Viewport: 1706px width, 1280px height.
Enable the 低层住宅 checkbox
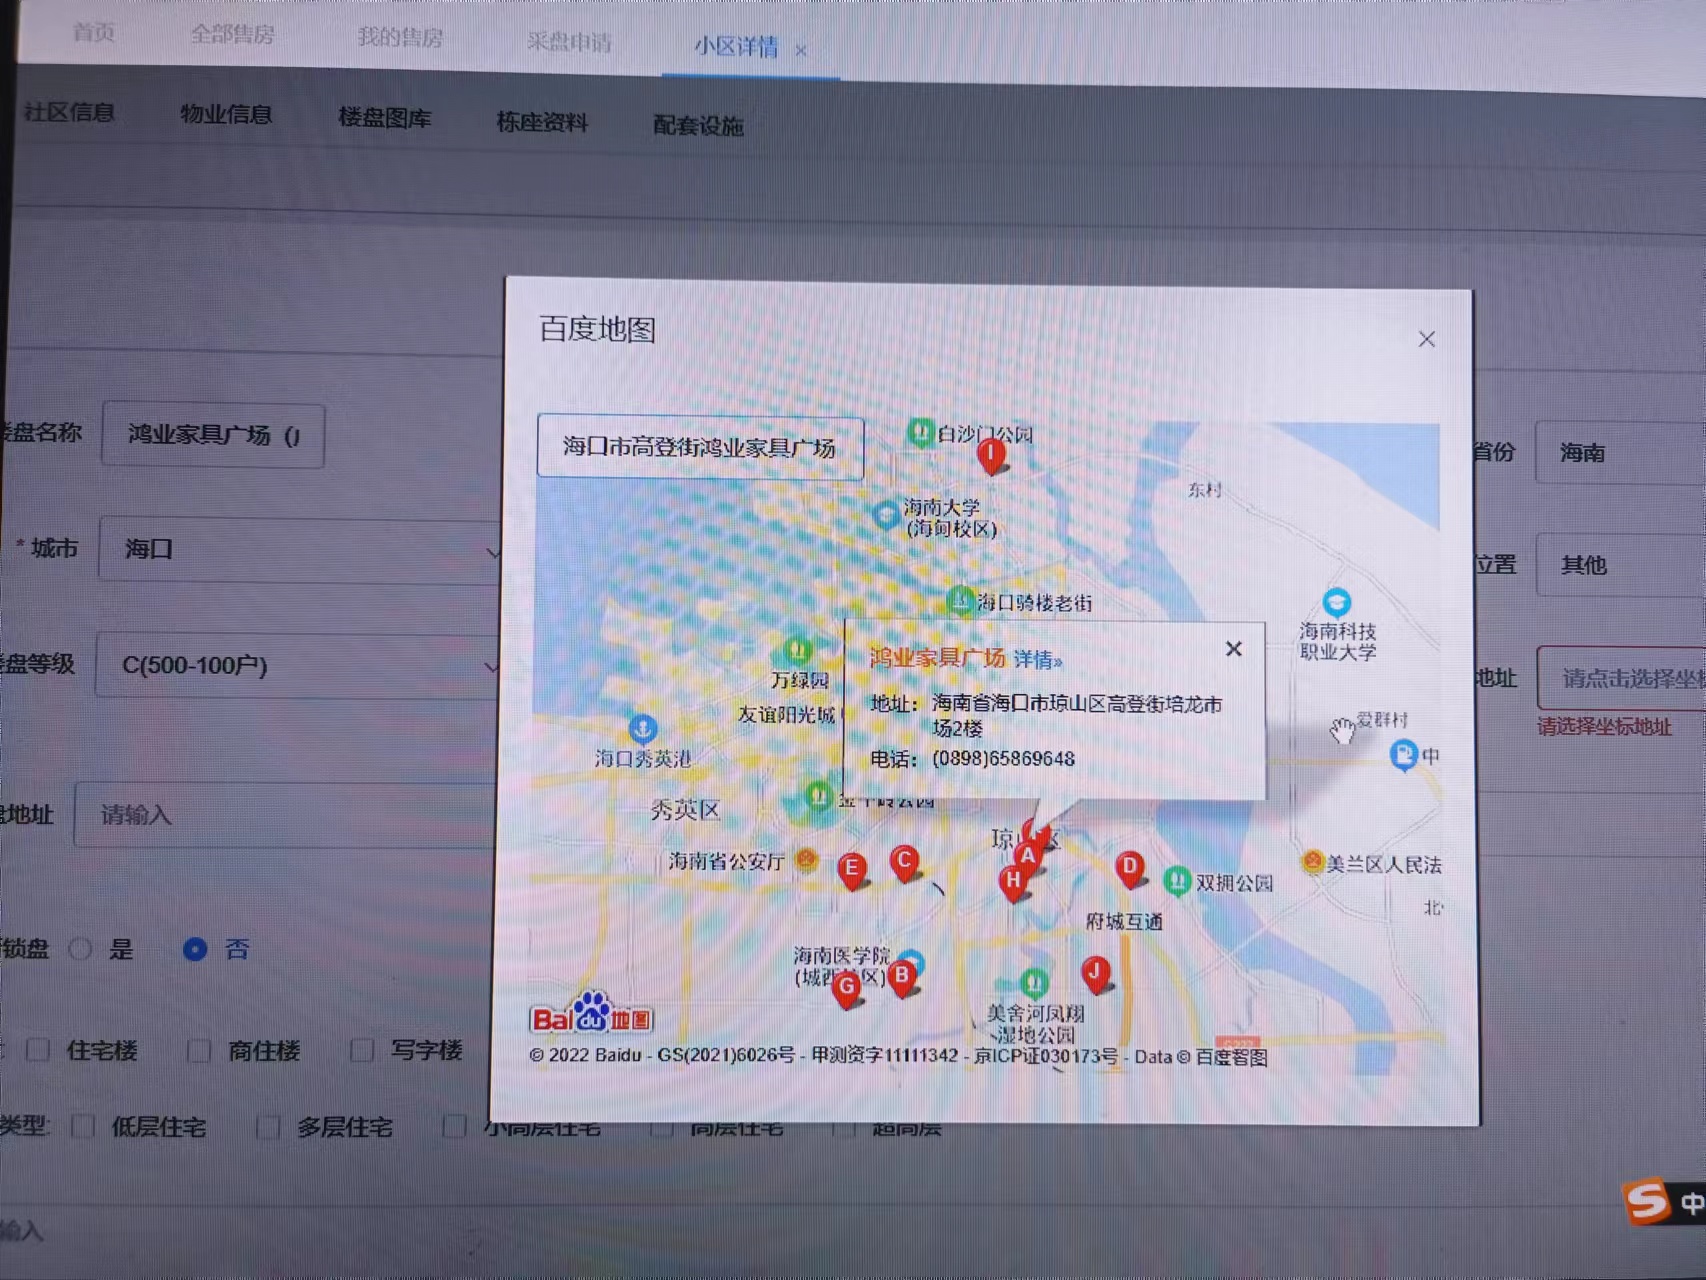point(83,1127)
